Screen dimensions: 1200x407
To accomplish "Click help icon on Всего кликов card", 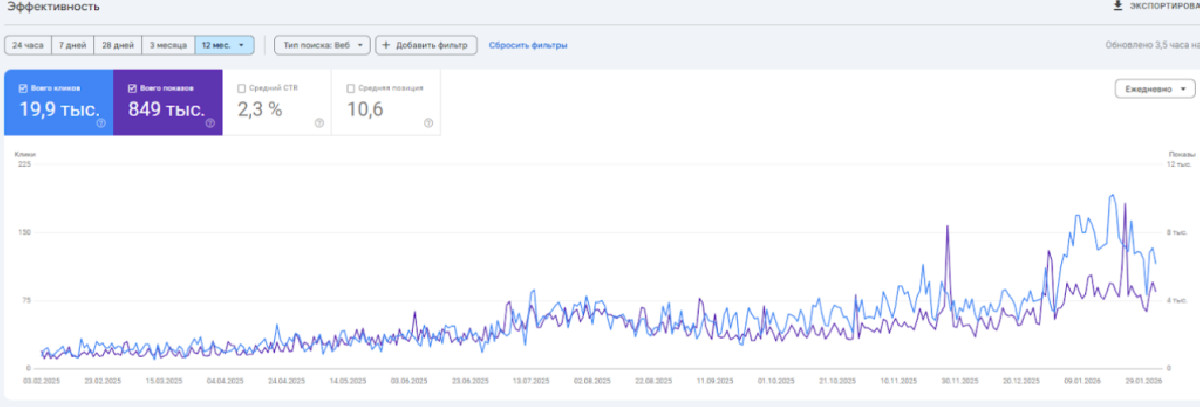I will (x=101, y=124).
